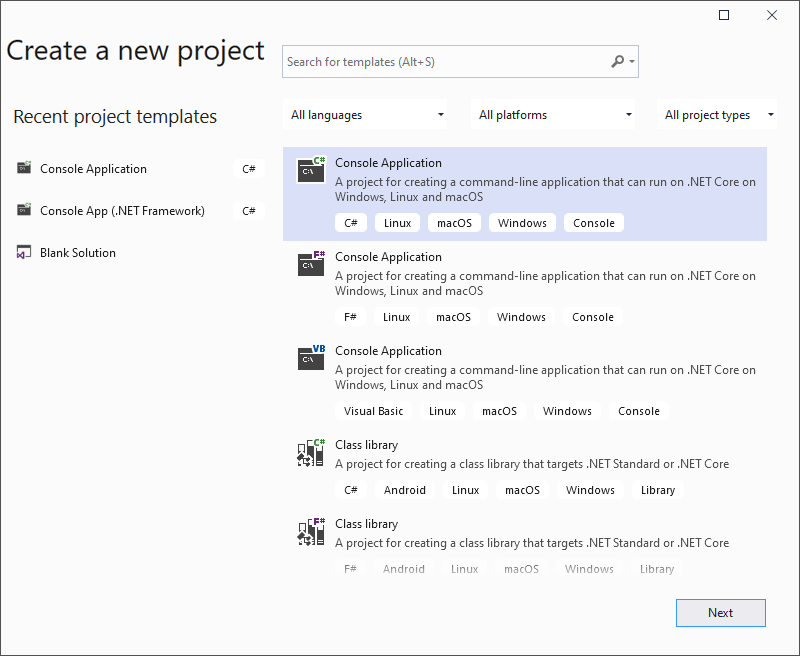Select the C# Class library template icon

click(x=311, y=452)
